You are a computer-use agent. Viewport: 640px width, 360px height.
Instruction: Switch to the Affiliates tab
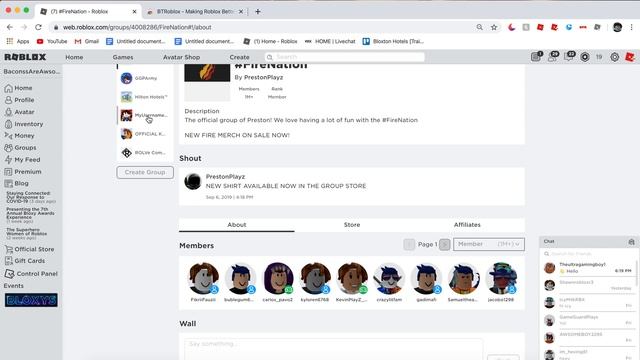click(x=467, y=225)
